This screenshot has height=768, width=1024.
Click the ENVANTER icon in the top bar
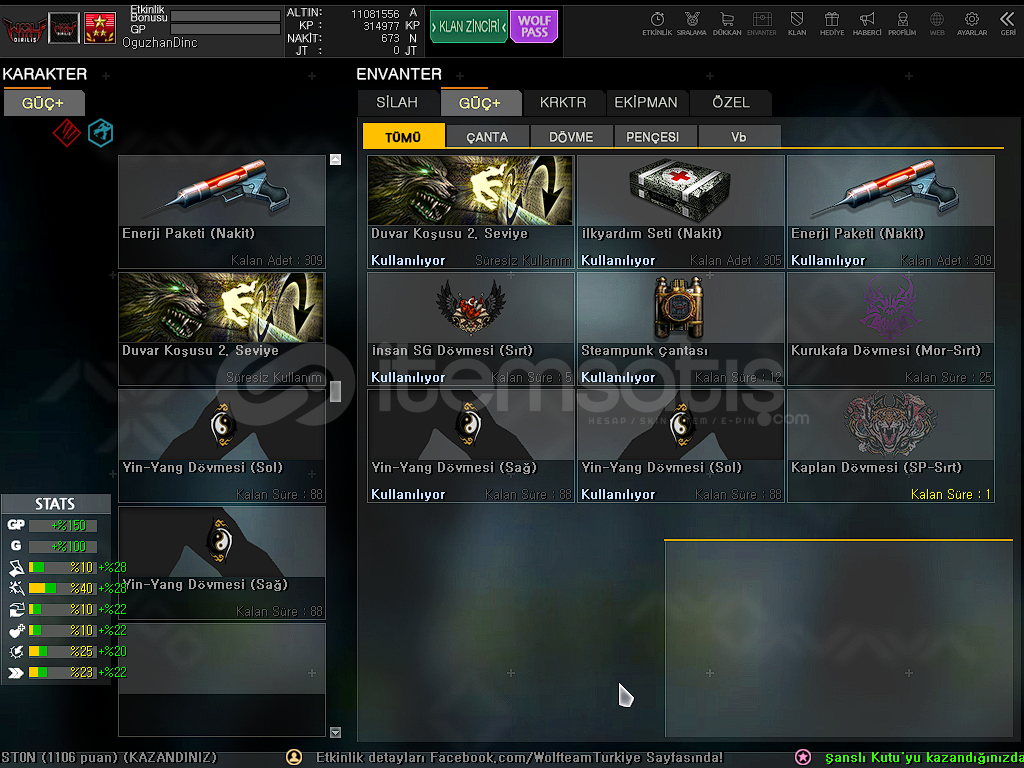[761, 24]
